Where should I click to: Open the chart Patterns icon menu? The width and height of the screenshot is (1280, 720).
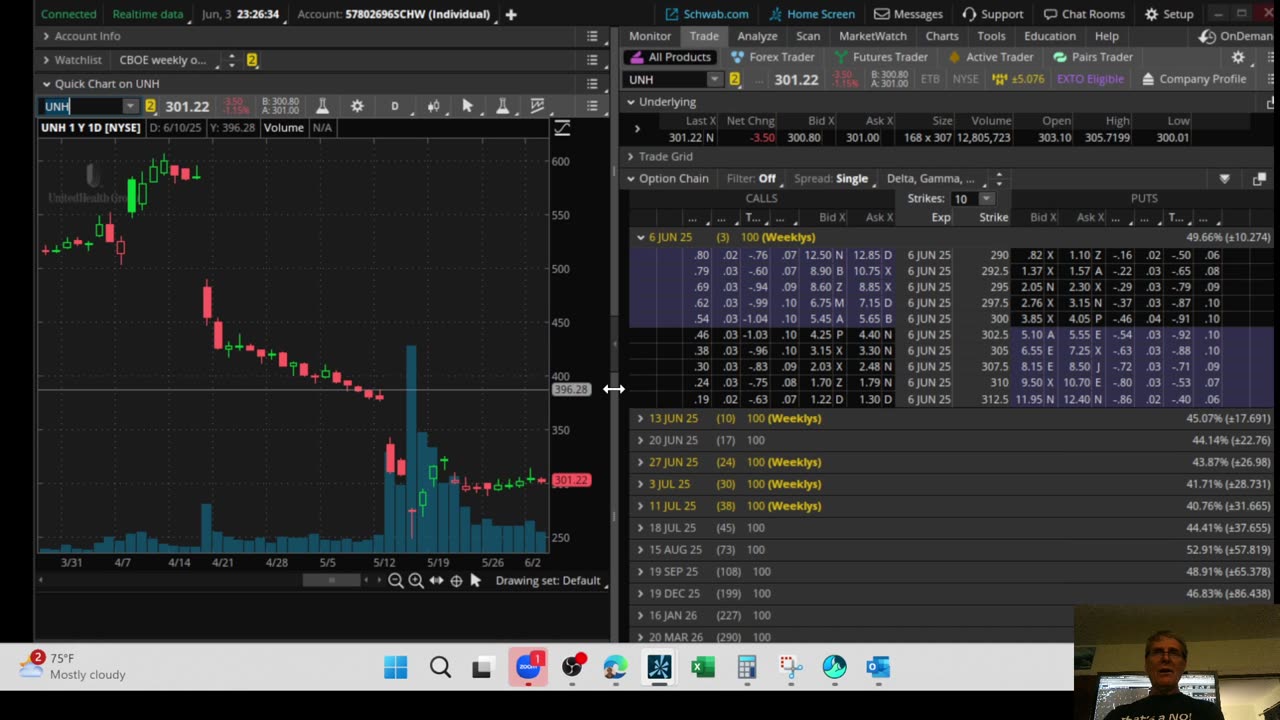537,106
